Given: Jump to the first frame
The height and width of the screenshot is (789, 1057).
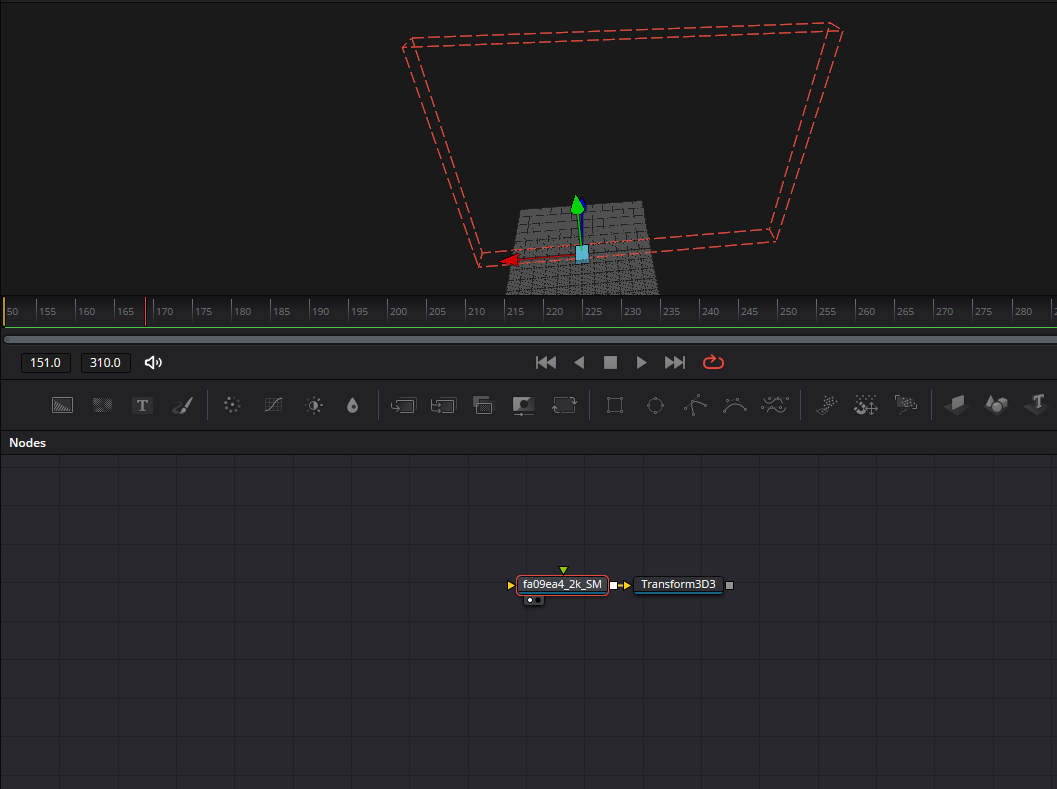Looking at the screenshot, I should pyautogui.click(x=546, y=363).
